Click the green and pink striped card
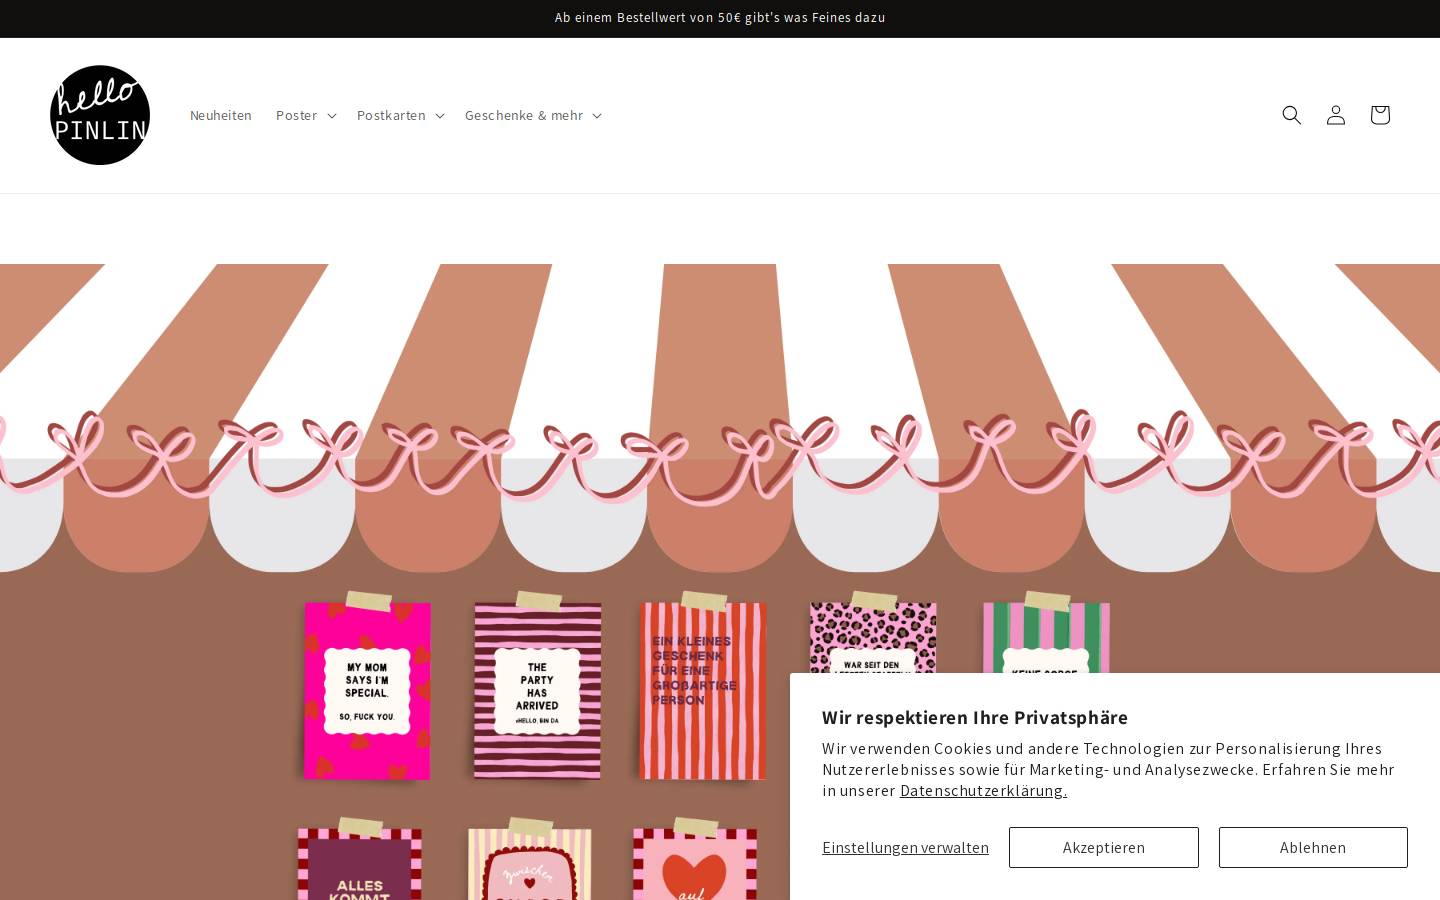1440x900 pixels. pyautogui.click(x=1046, y=637)
